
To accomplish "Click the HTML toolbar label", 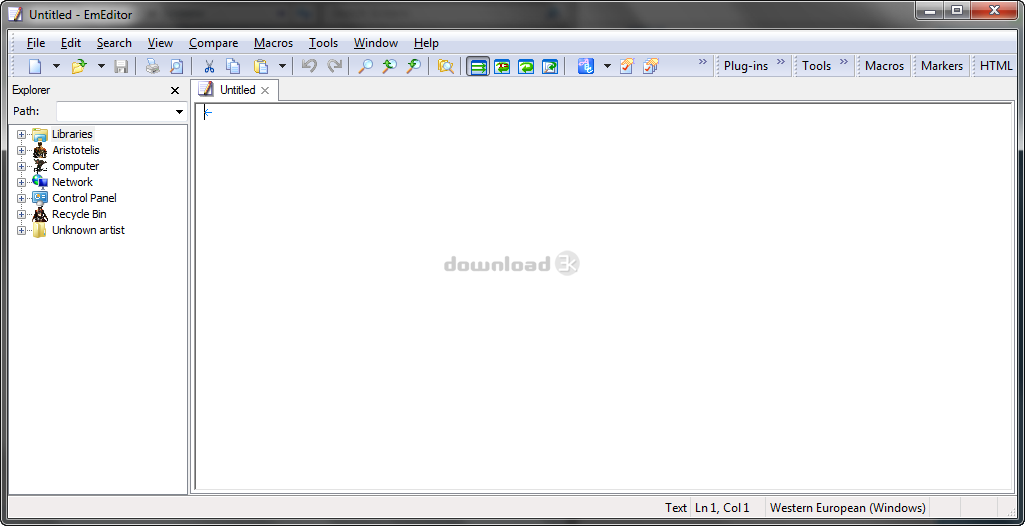I will coord(996,66).
